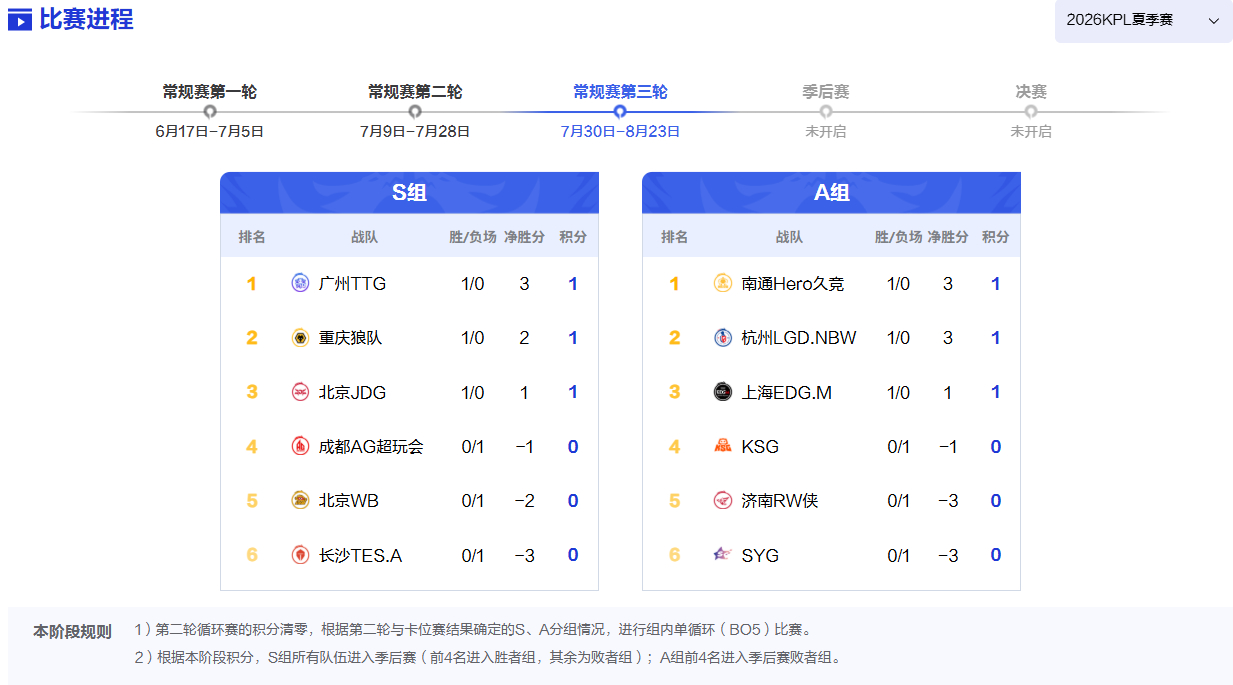
Task: Open the 成都AG超玩会 team name
Action: [x=371, y=446]
